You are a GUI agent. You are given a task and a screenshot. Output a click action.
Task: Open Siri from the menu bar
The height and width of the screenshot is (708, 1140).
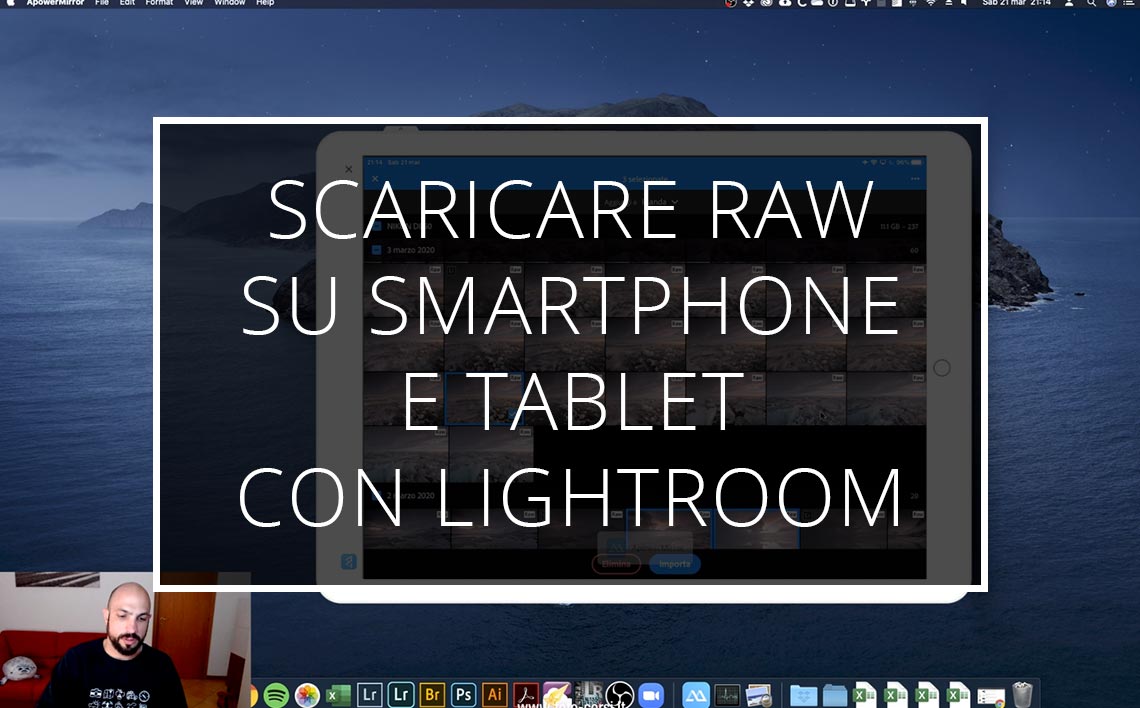coord(1111,3)
